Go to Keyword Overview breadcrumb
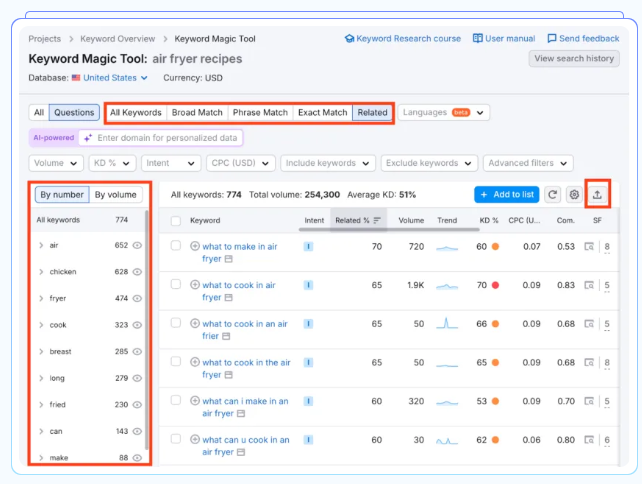 118,39
